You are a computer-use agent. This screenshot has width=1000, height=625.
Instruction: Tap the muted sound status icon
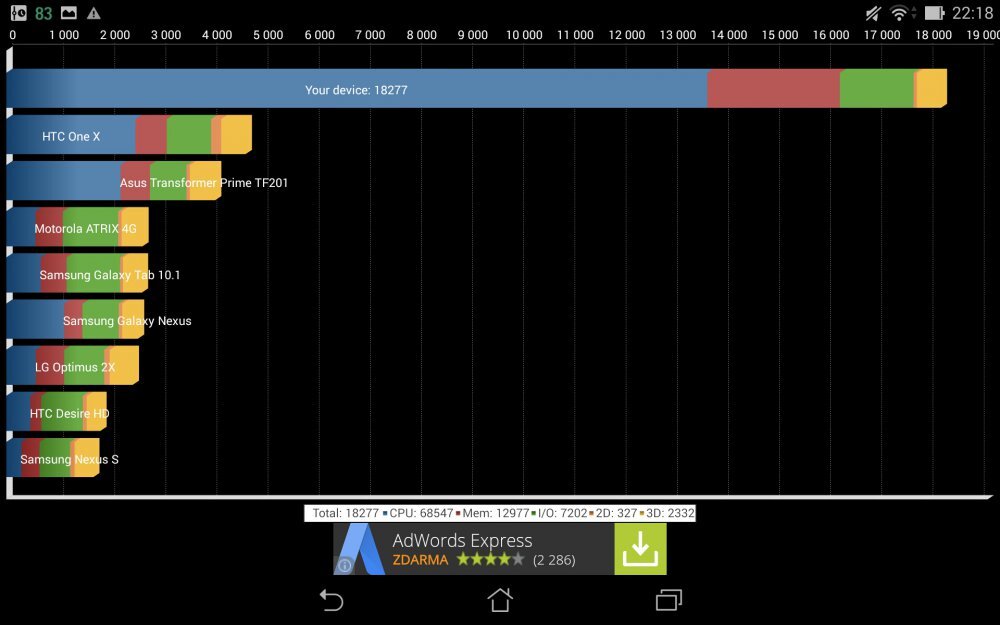[x=873, y=13]
